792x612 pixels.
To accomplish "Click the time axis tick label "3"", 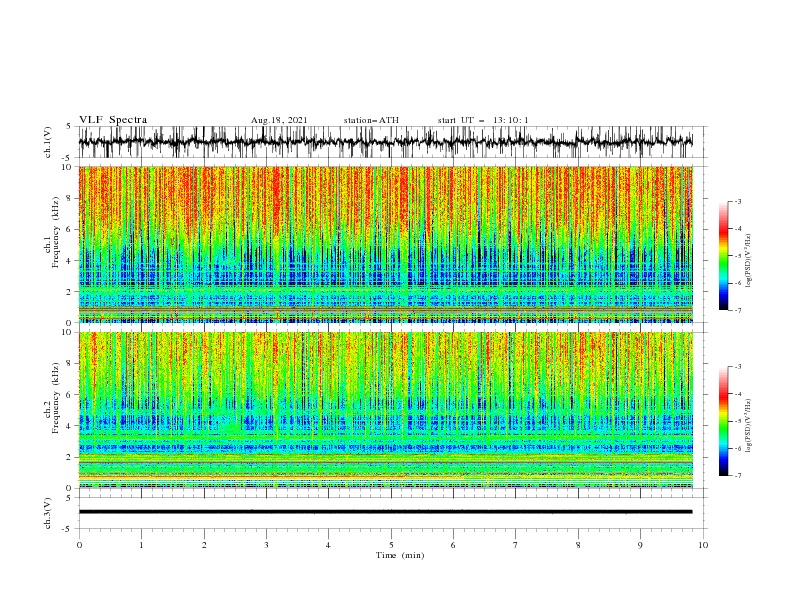I will click(x=266, y=545).
